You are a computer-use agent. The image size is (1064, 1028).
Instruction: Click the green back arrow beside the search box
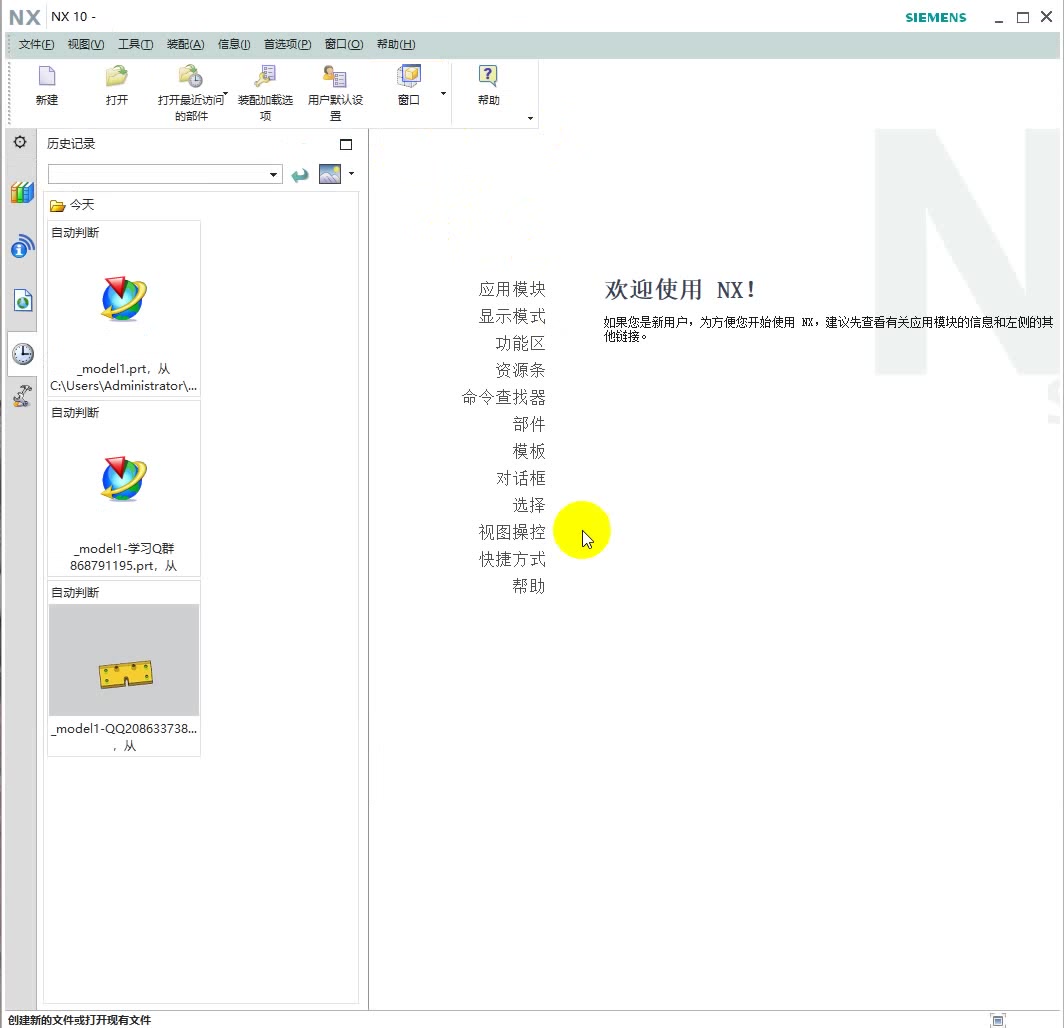299,174
